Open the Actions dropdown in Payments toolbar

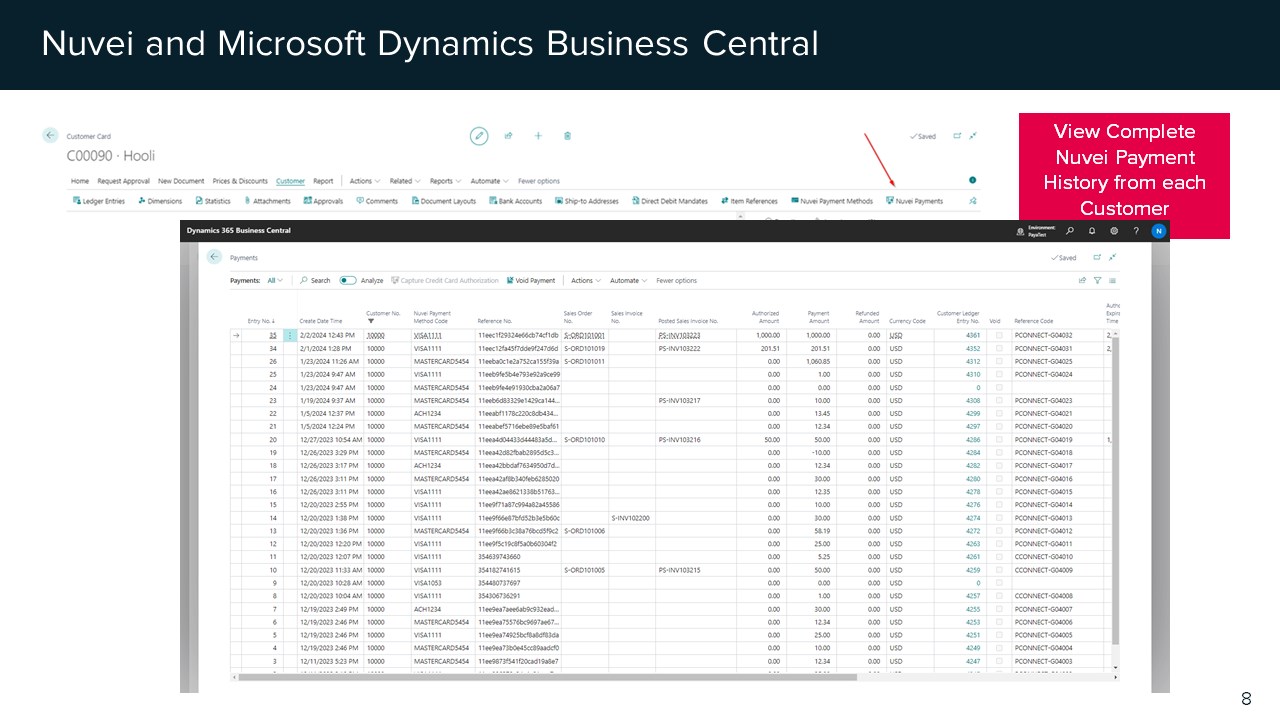pos(585,281)
